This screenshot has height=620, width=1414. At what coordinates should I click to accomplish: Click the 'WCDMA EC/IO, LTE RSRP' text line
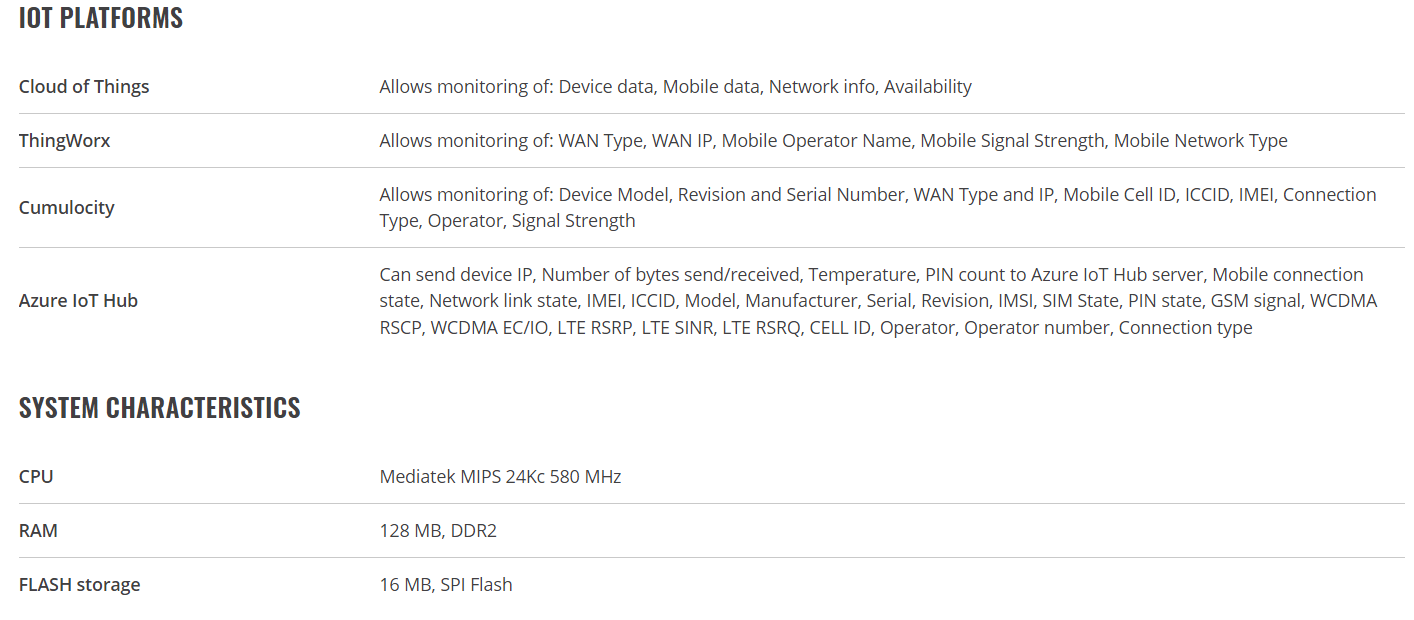point(816,328)
